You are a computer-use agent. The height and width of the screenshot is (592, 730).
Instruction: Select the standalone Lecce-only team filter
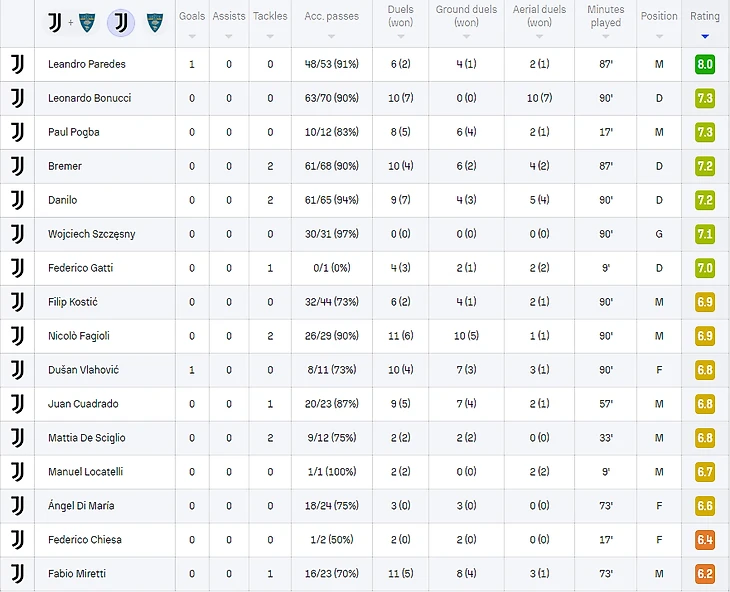(x=154, y=22)
